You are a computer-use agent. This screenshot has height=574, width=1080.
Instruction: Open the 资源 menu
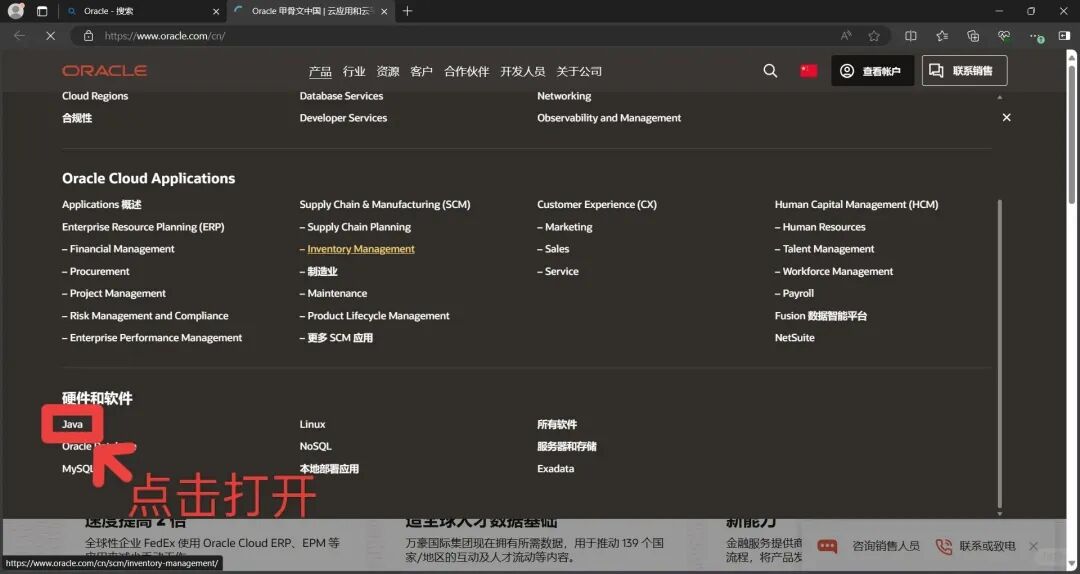pyautogui.click(x=388, y=71)
